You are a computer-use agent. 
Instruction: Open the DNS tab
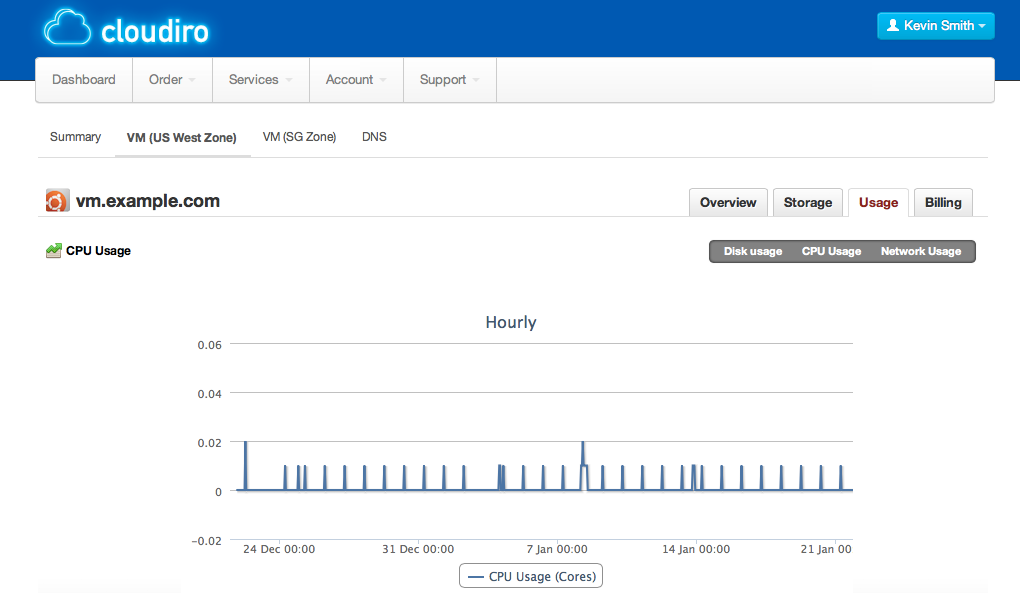pyautogui.click(x=374, y=137)
